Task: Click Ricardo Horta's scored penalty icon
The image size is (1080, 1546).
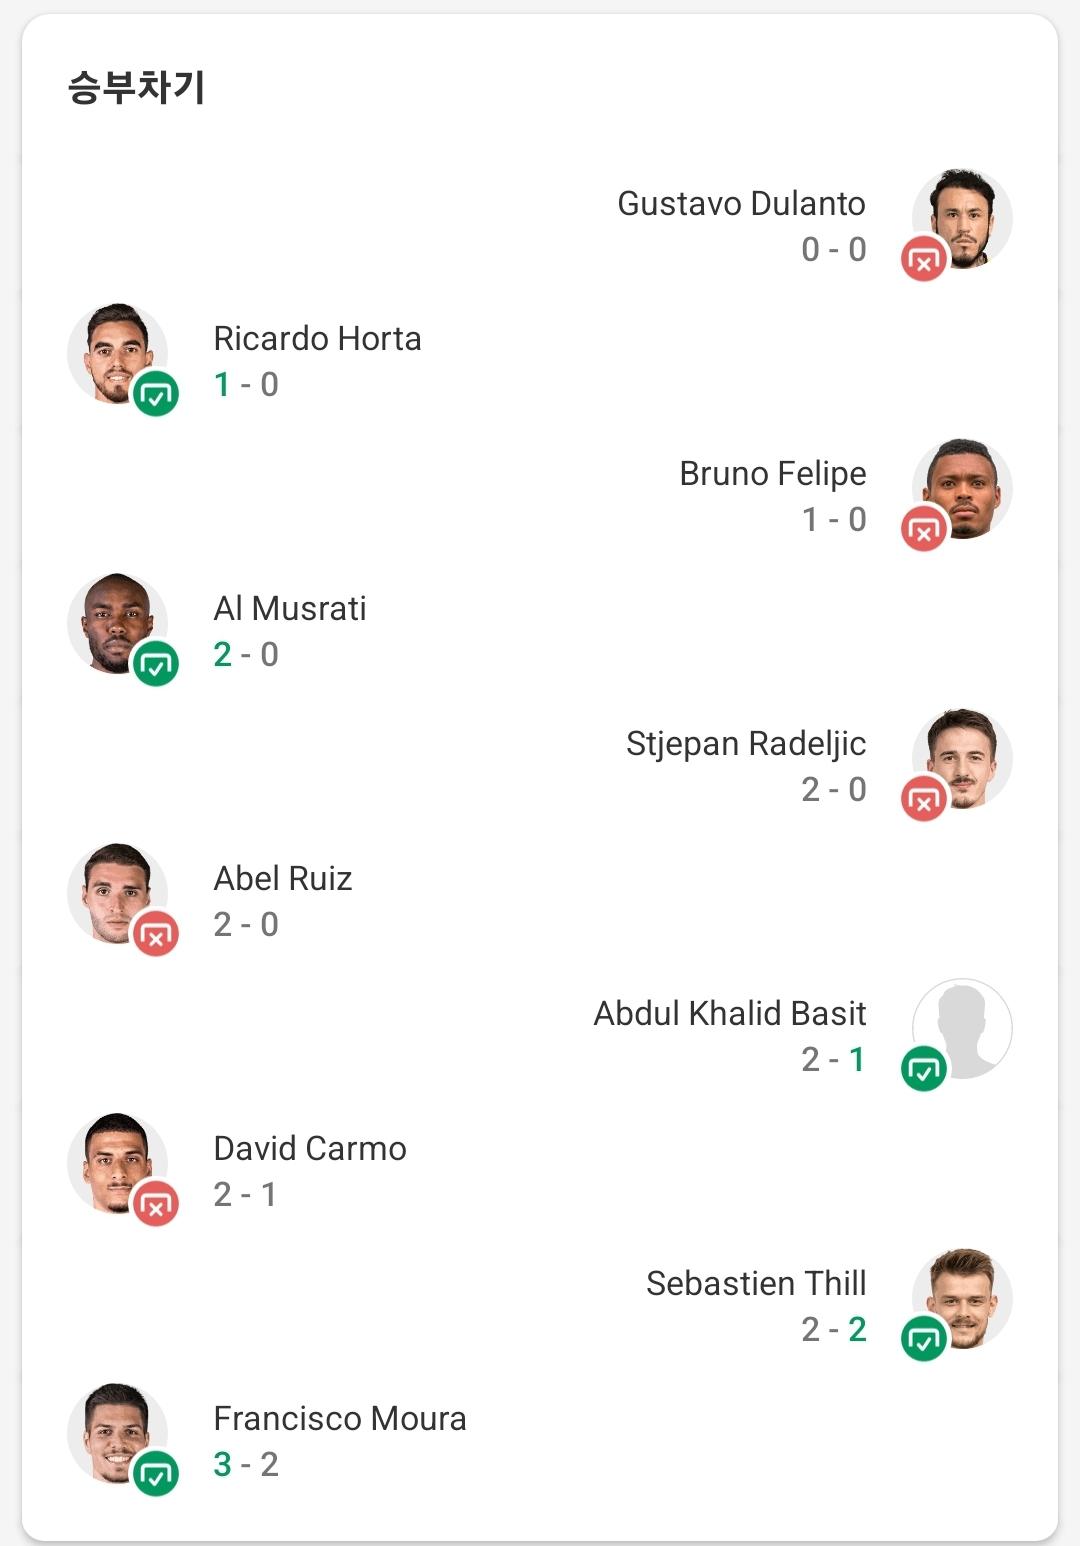Action: [156, 394]
